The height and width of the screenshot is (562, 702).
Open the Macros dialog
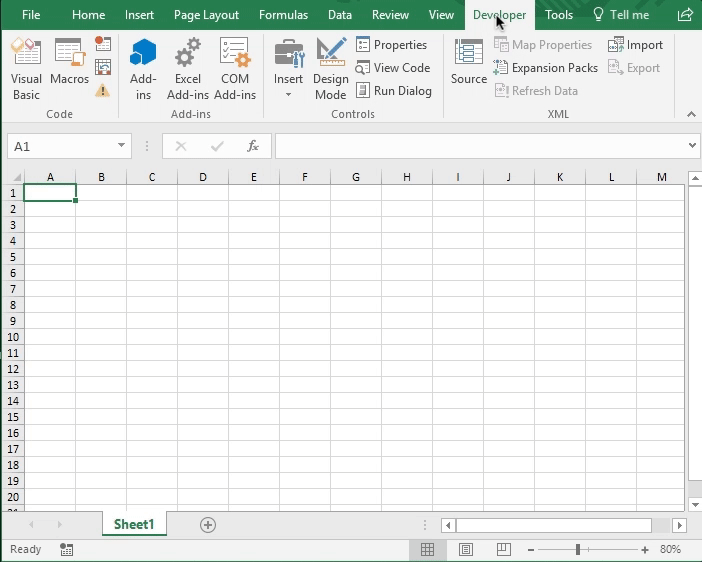click(69, 61)
